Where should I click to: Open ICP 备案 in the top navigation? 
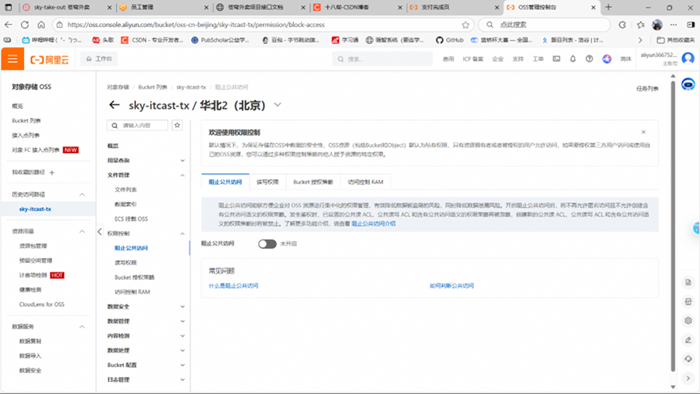coord(473,59)
